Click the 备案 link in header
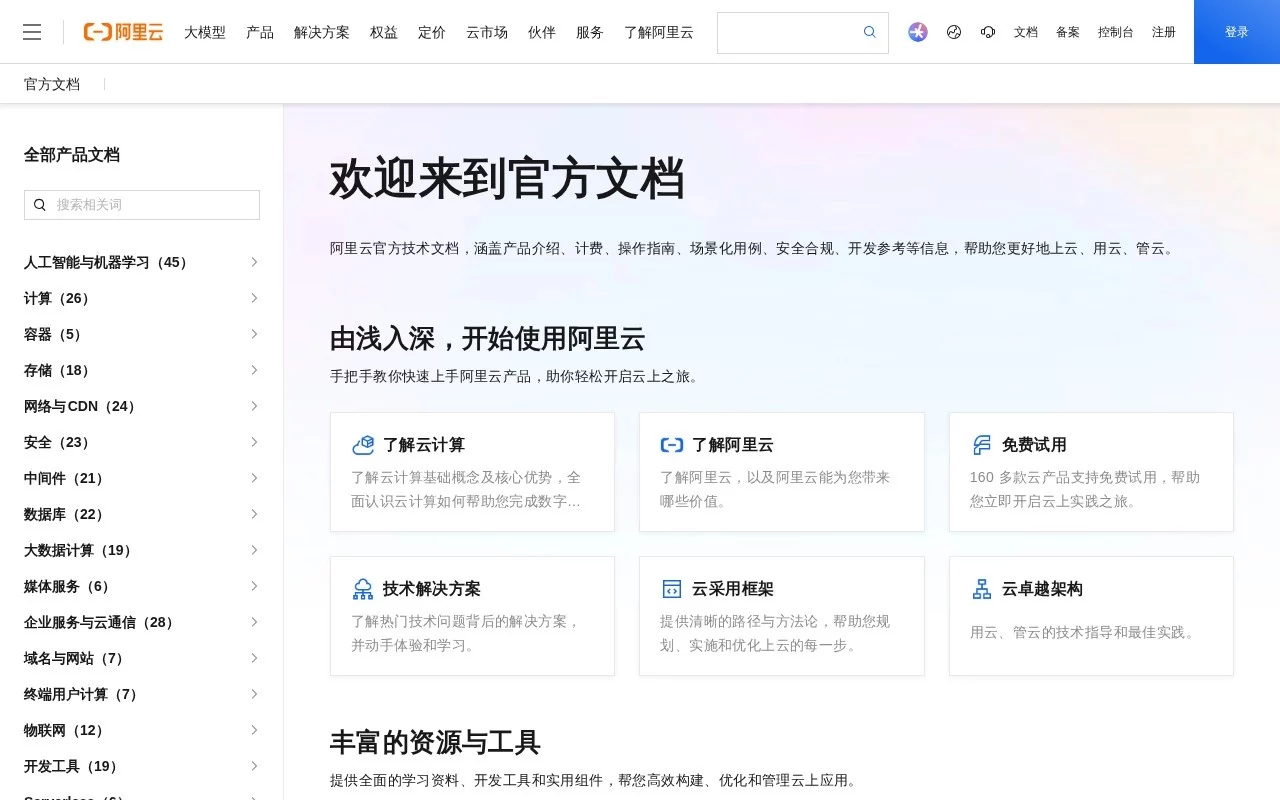Viewport: 1280px width, 800px height. click(1068, 32)
